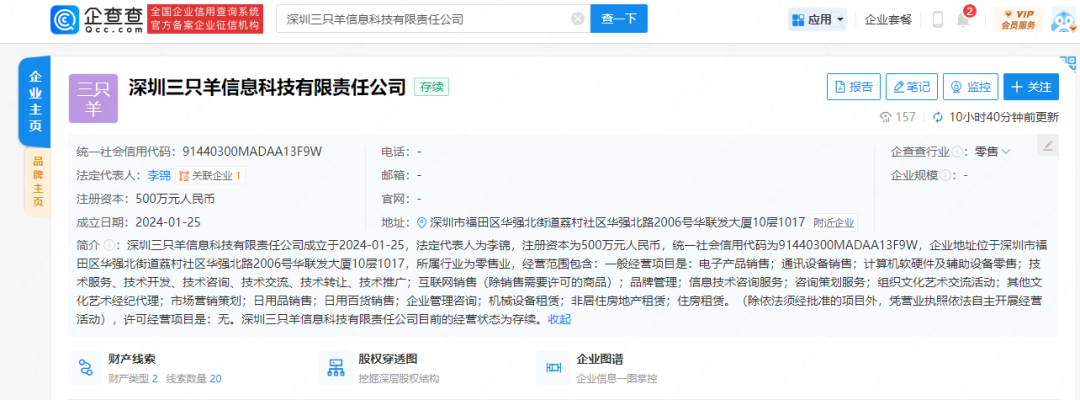
Task: Expand the 零售 industry dropdown
Action: [x=993, y=151]
